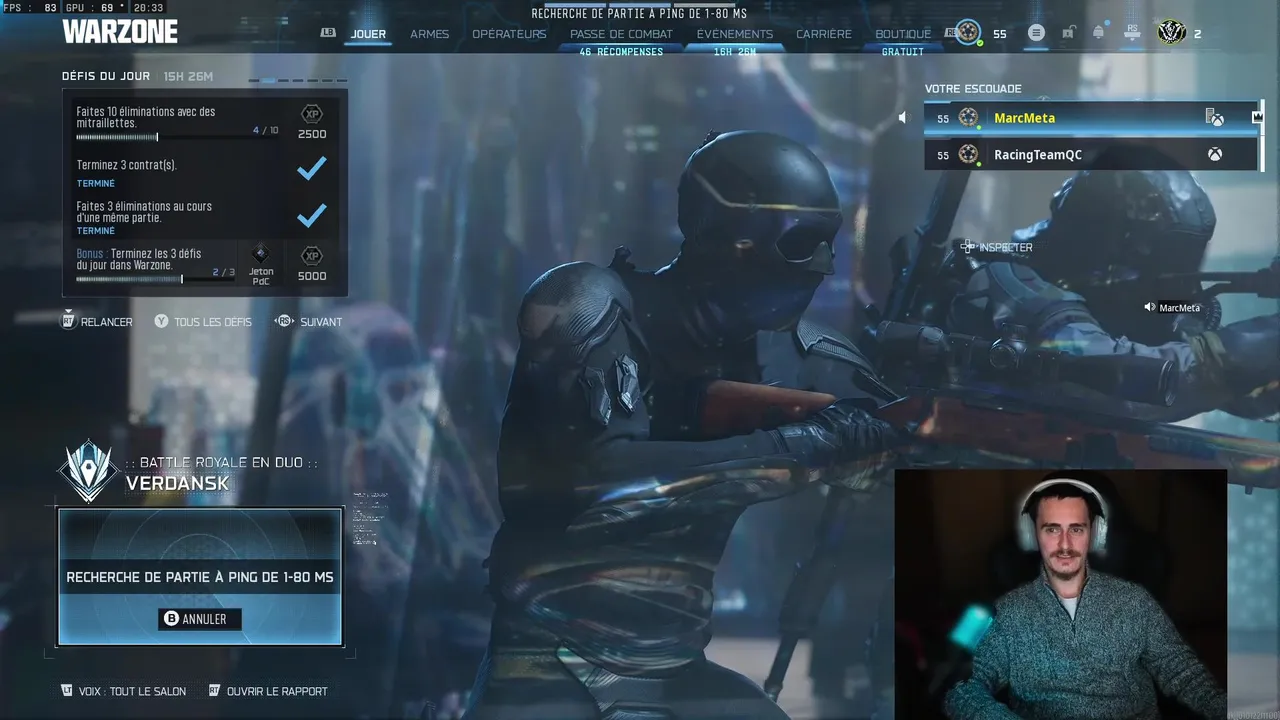Select the 3 eliminations in one match challenge
1280x720 pixels.
(x=205, y=216)
